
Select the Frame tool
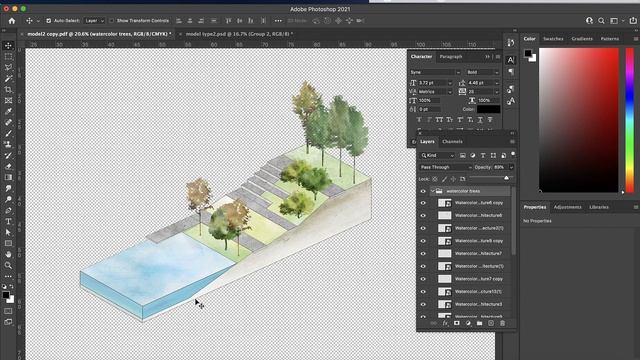click(x=8, y=100)
